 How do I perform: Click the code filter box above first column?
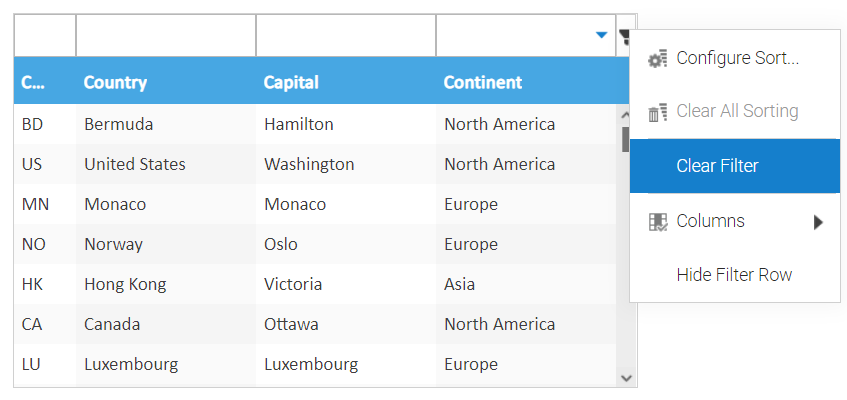(x=45, y=36)
